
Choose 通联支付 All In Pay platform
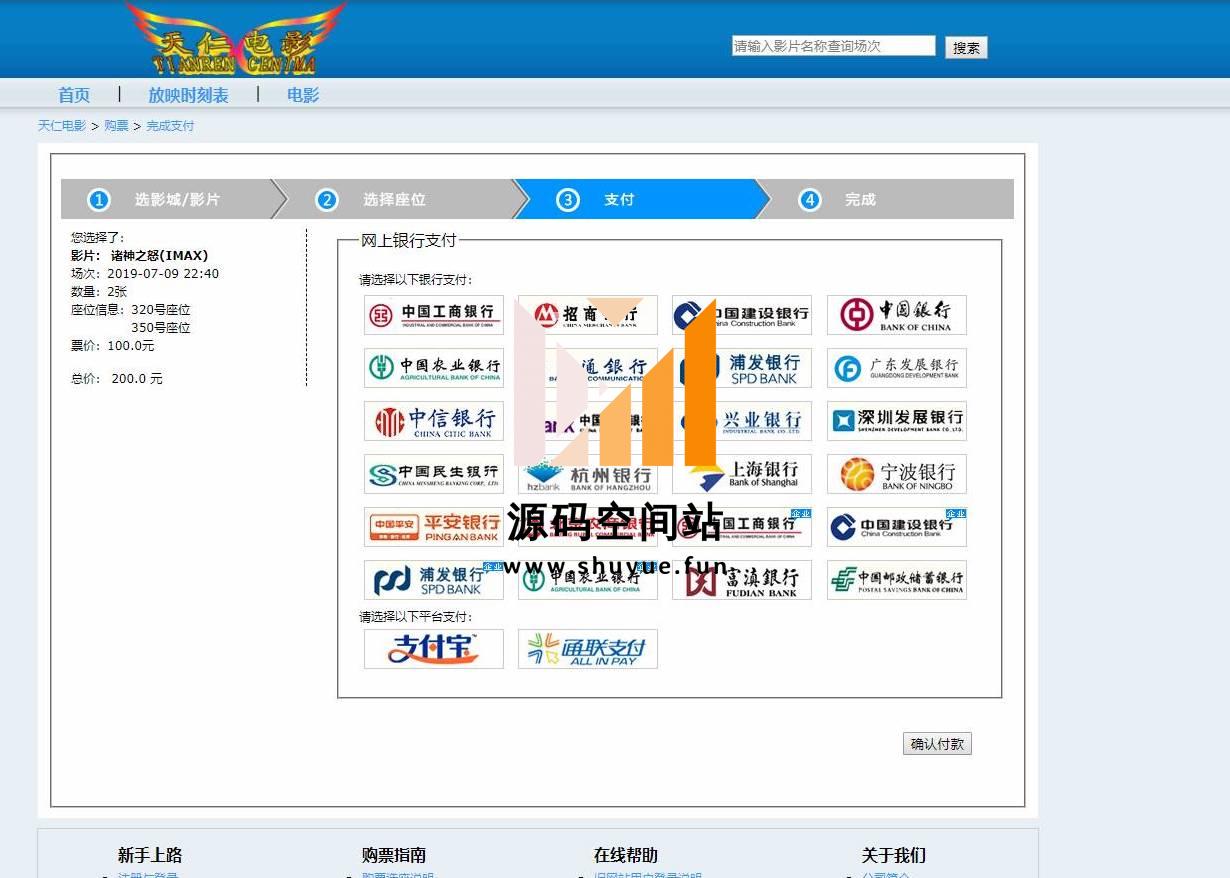click(x=588, y=649)
